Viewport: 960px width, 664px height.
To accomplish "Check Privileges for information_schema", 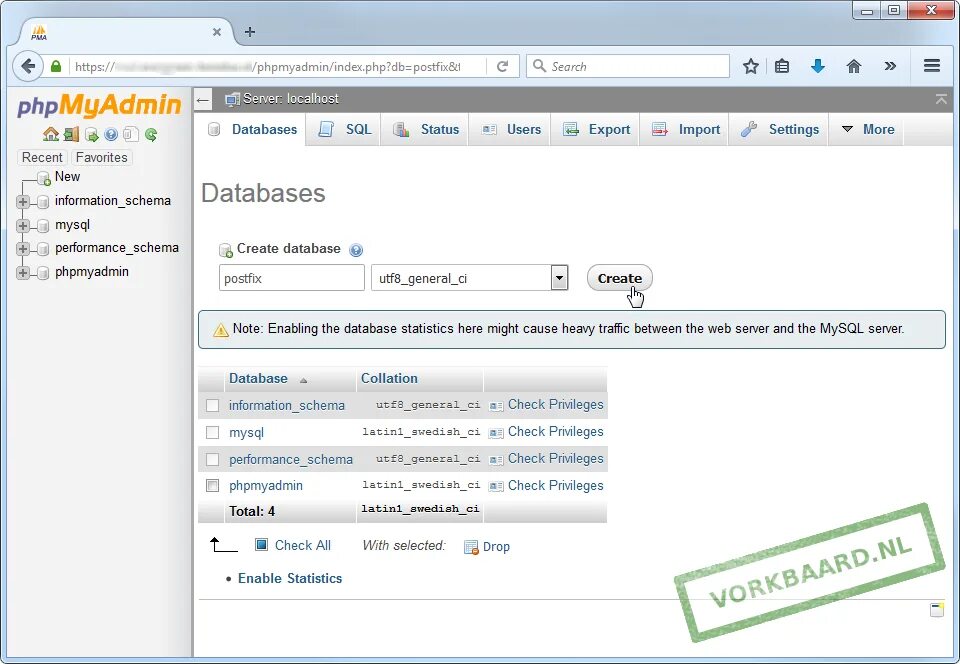I will [x=546, y=405].
